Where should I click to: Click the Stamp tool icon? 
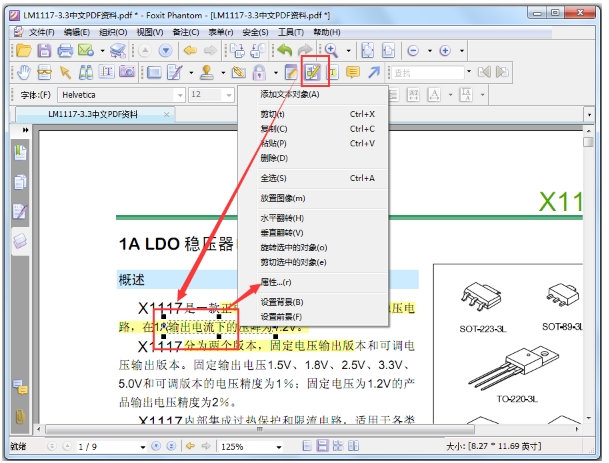(207, 72)
